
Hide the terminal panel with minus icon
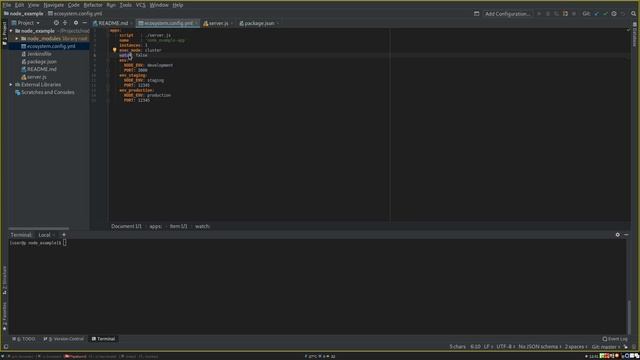pyautogui.click(x=627, y=235)
